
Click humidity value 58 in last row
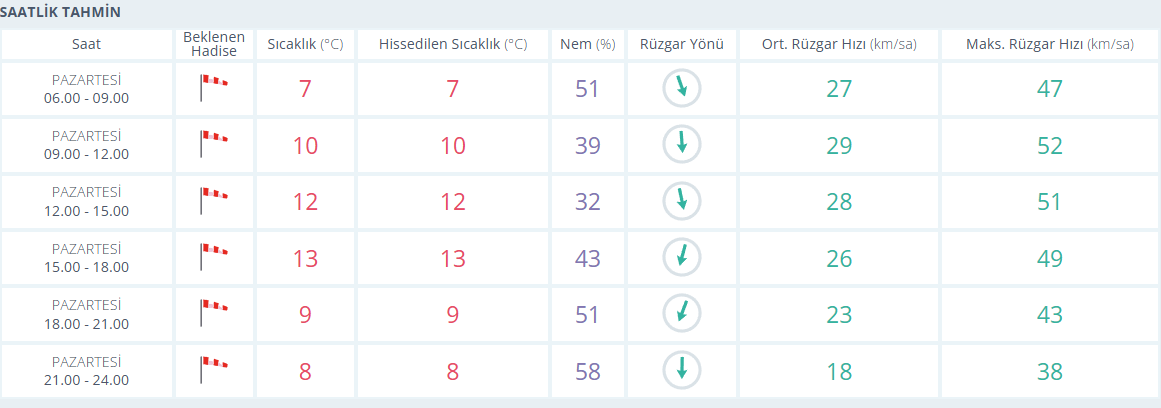[587, 371]
